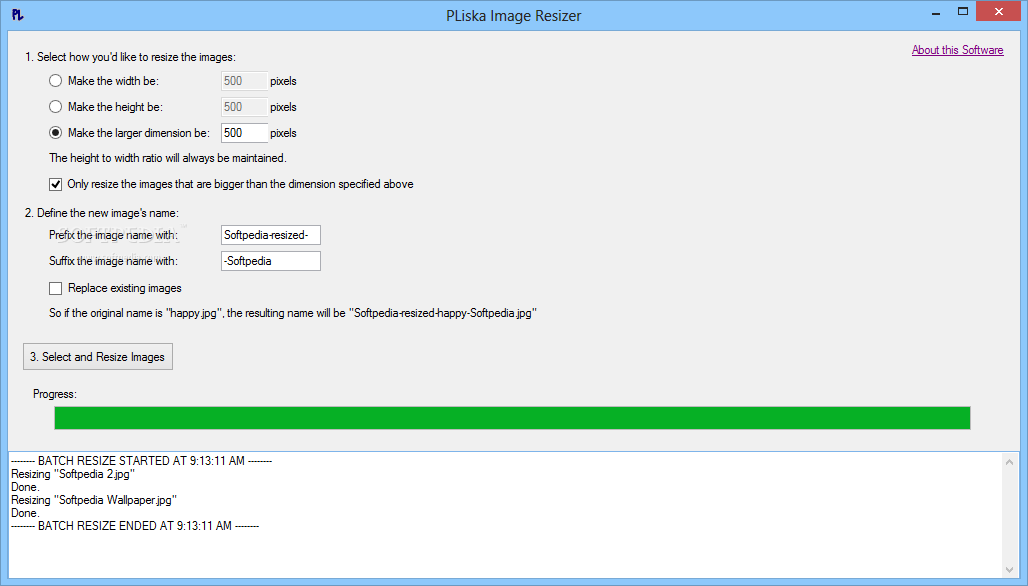Click the 'PLiska Image Resizer' window title
Image resolution: width=1028 pixels, height=586 pixels.
click(513, 16)
